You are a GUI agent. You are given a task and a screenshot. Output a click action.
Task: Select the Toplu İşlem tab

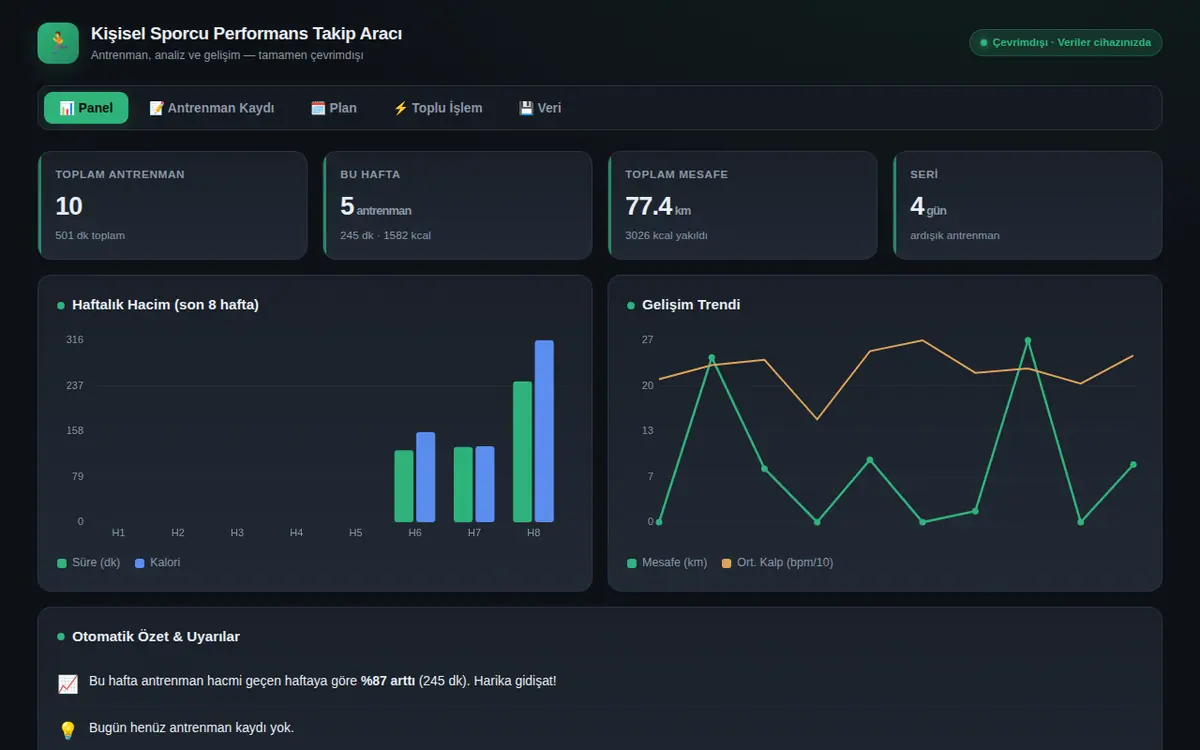[x=438, y=108]
